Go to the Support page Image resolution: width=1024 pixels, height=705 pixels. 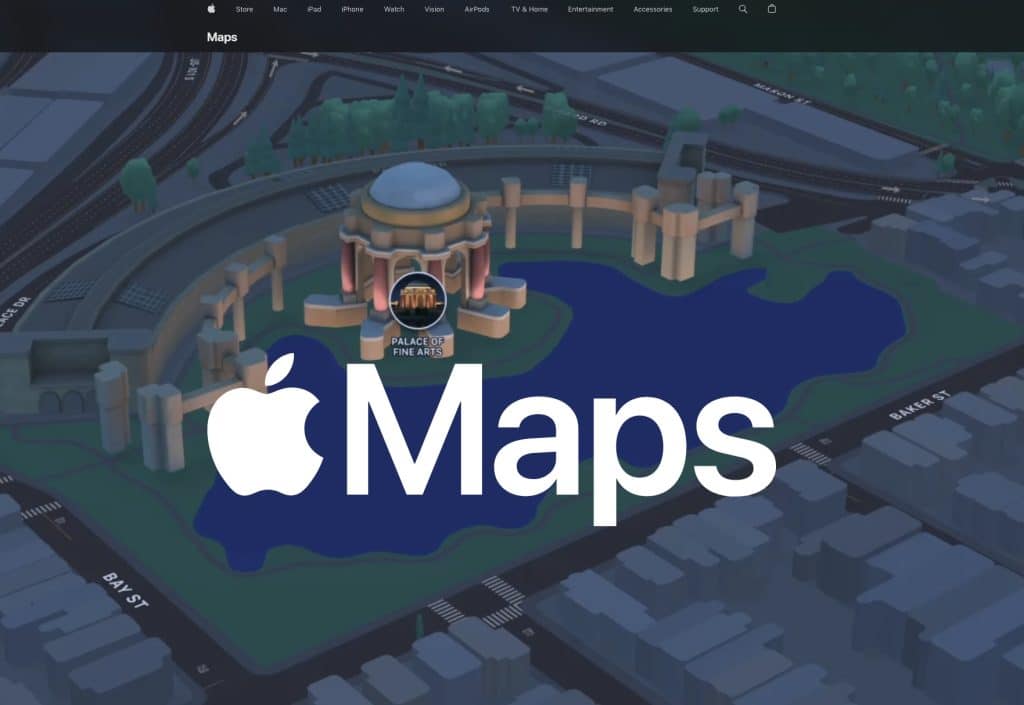705,9
